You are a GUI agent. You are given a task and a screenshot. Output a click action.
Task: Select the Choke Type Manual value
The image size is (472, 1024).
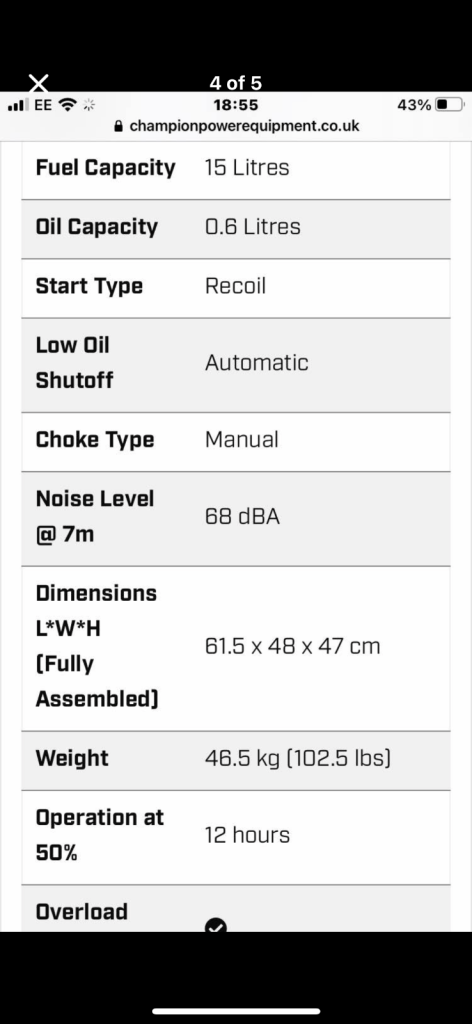(242, 440)
